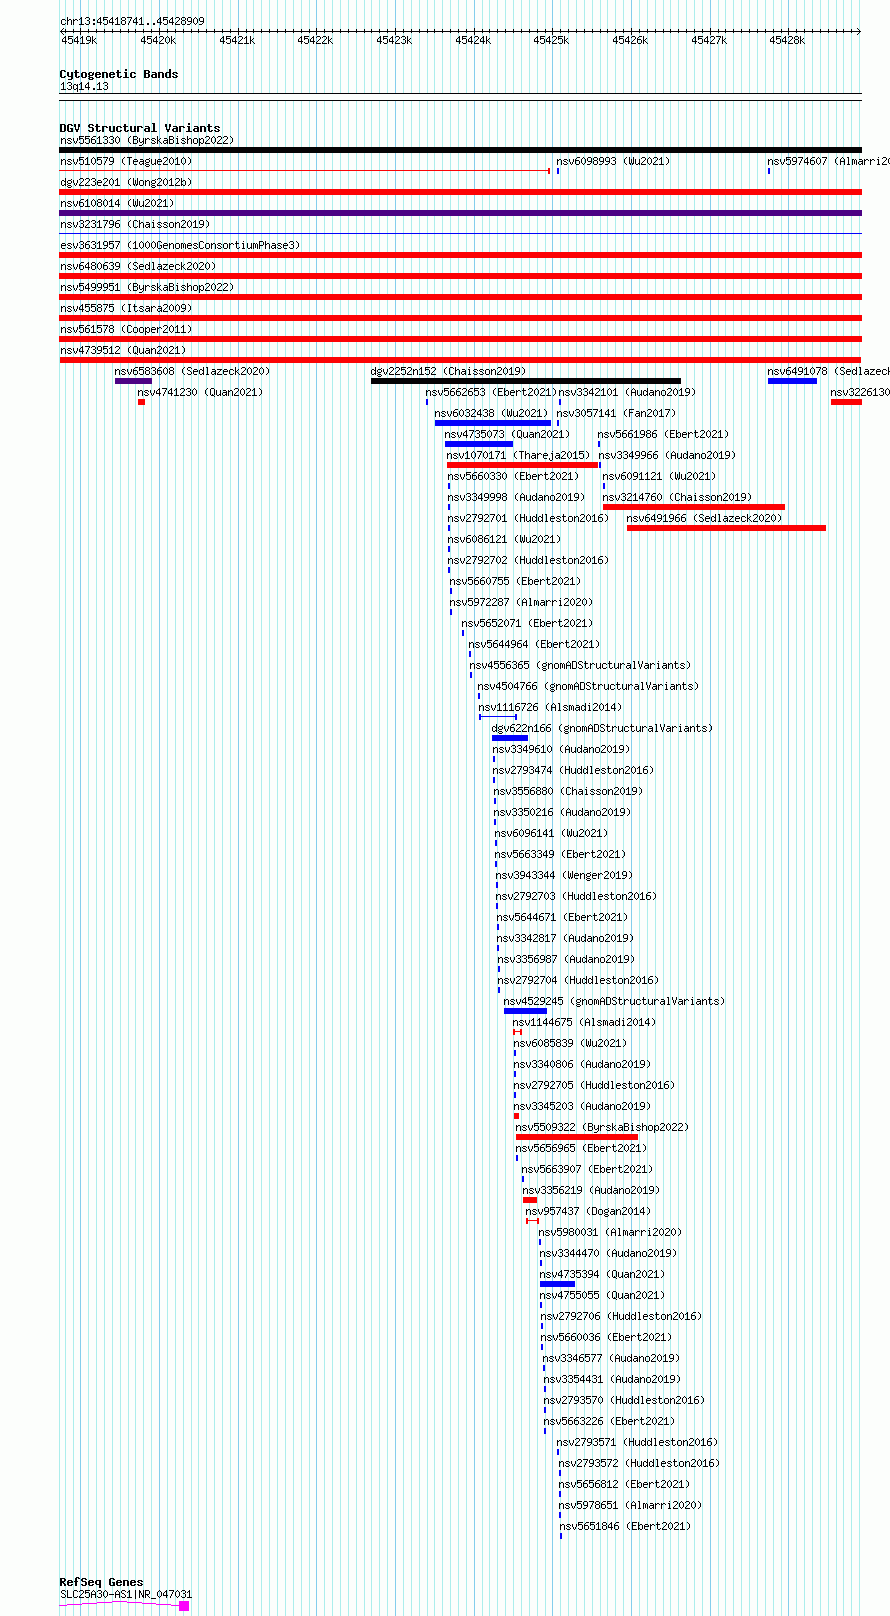Open nsv455875 (Itsara2009) variant
Image resolution: width=890 pixels, height=1616 pixels.
tap(125, 308)
